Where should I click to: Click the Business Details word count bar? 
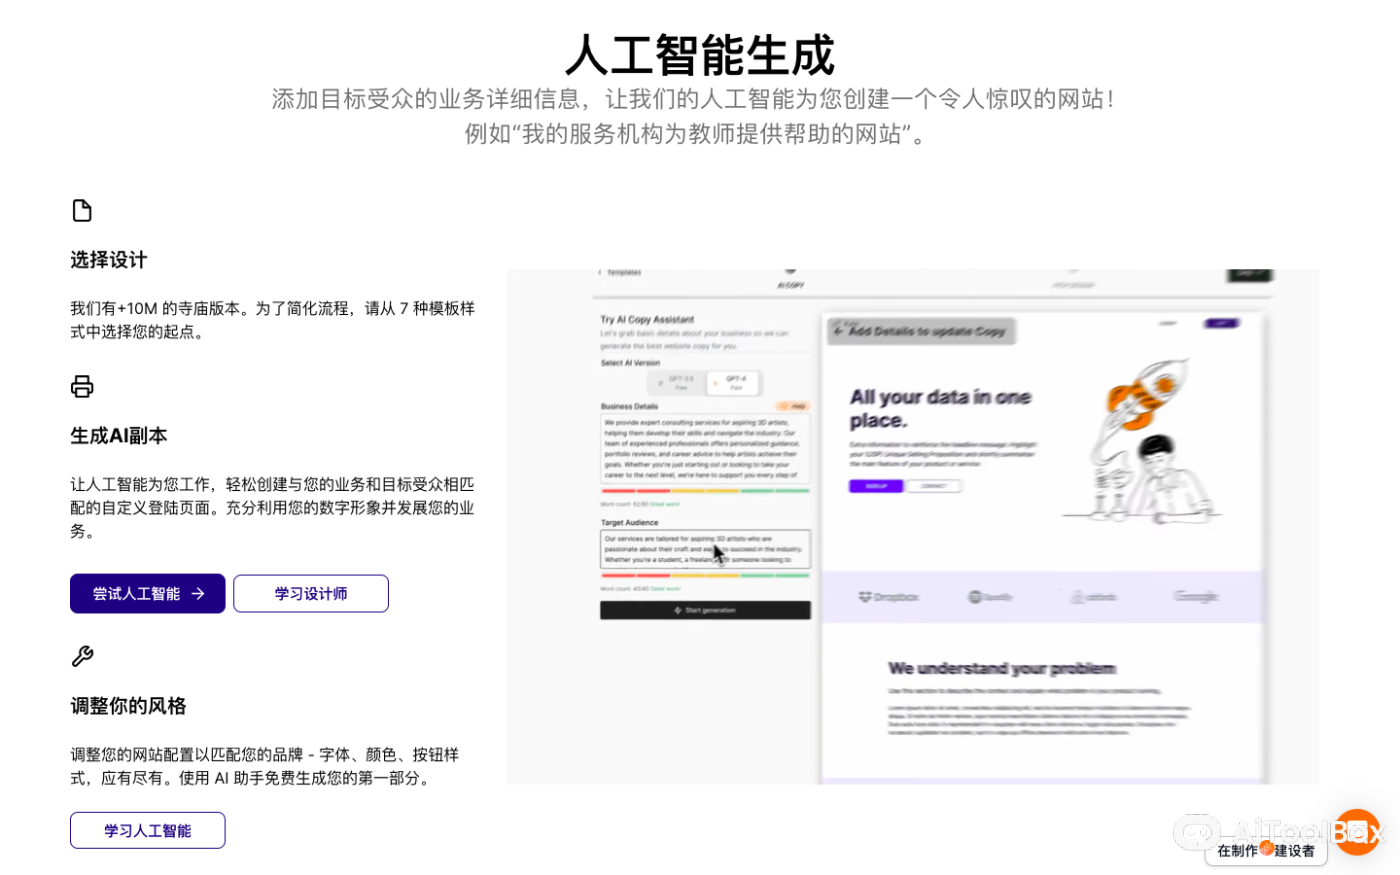pos(705,491)
